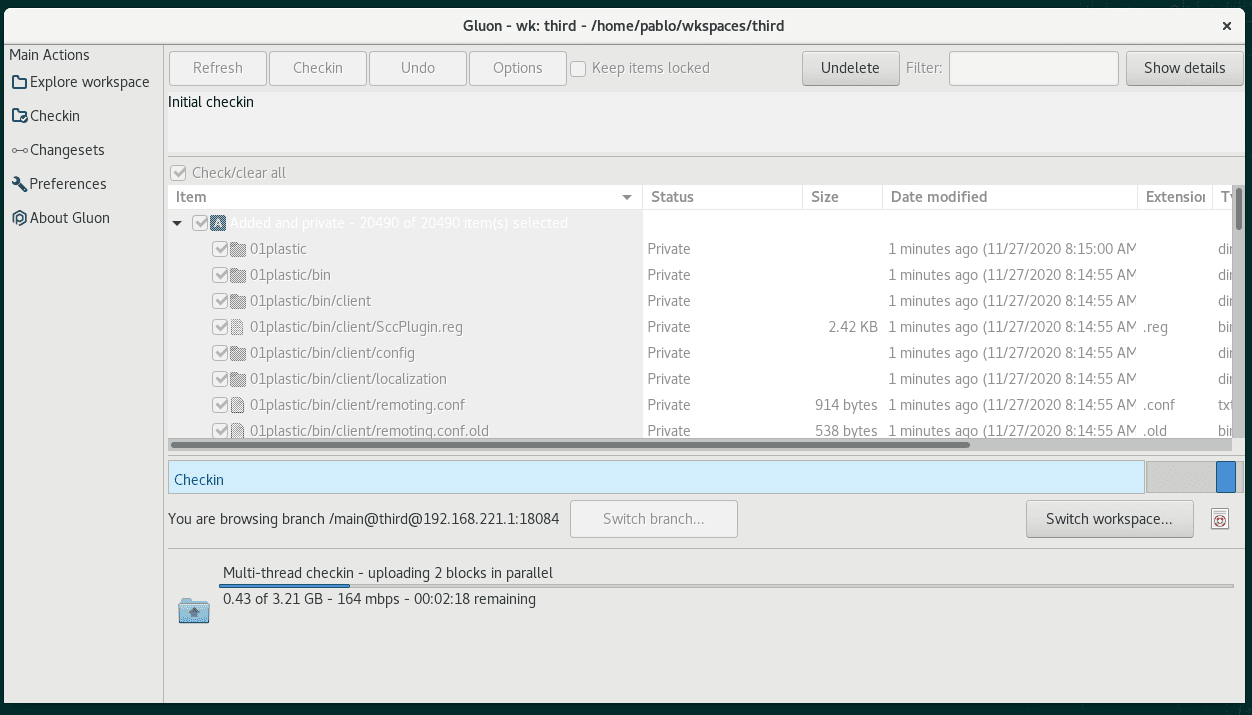
Task: Toggle the 01plastic row checkbox
Action: pyautogui.click(x=220, y=249)
